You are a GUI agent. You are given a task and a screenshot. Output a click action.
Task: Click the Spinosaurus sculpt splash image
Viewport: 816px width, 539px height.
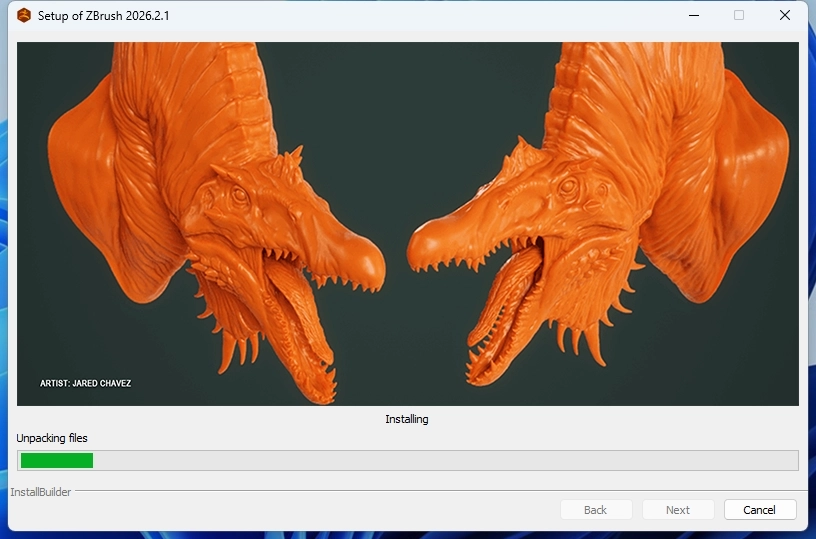click(407, 224)
